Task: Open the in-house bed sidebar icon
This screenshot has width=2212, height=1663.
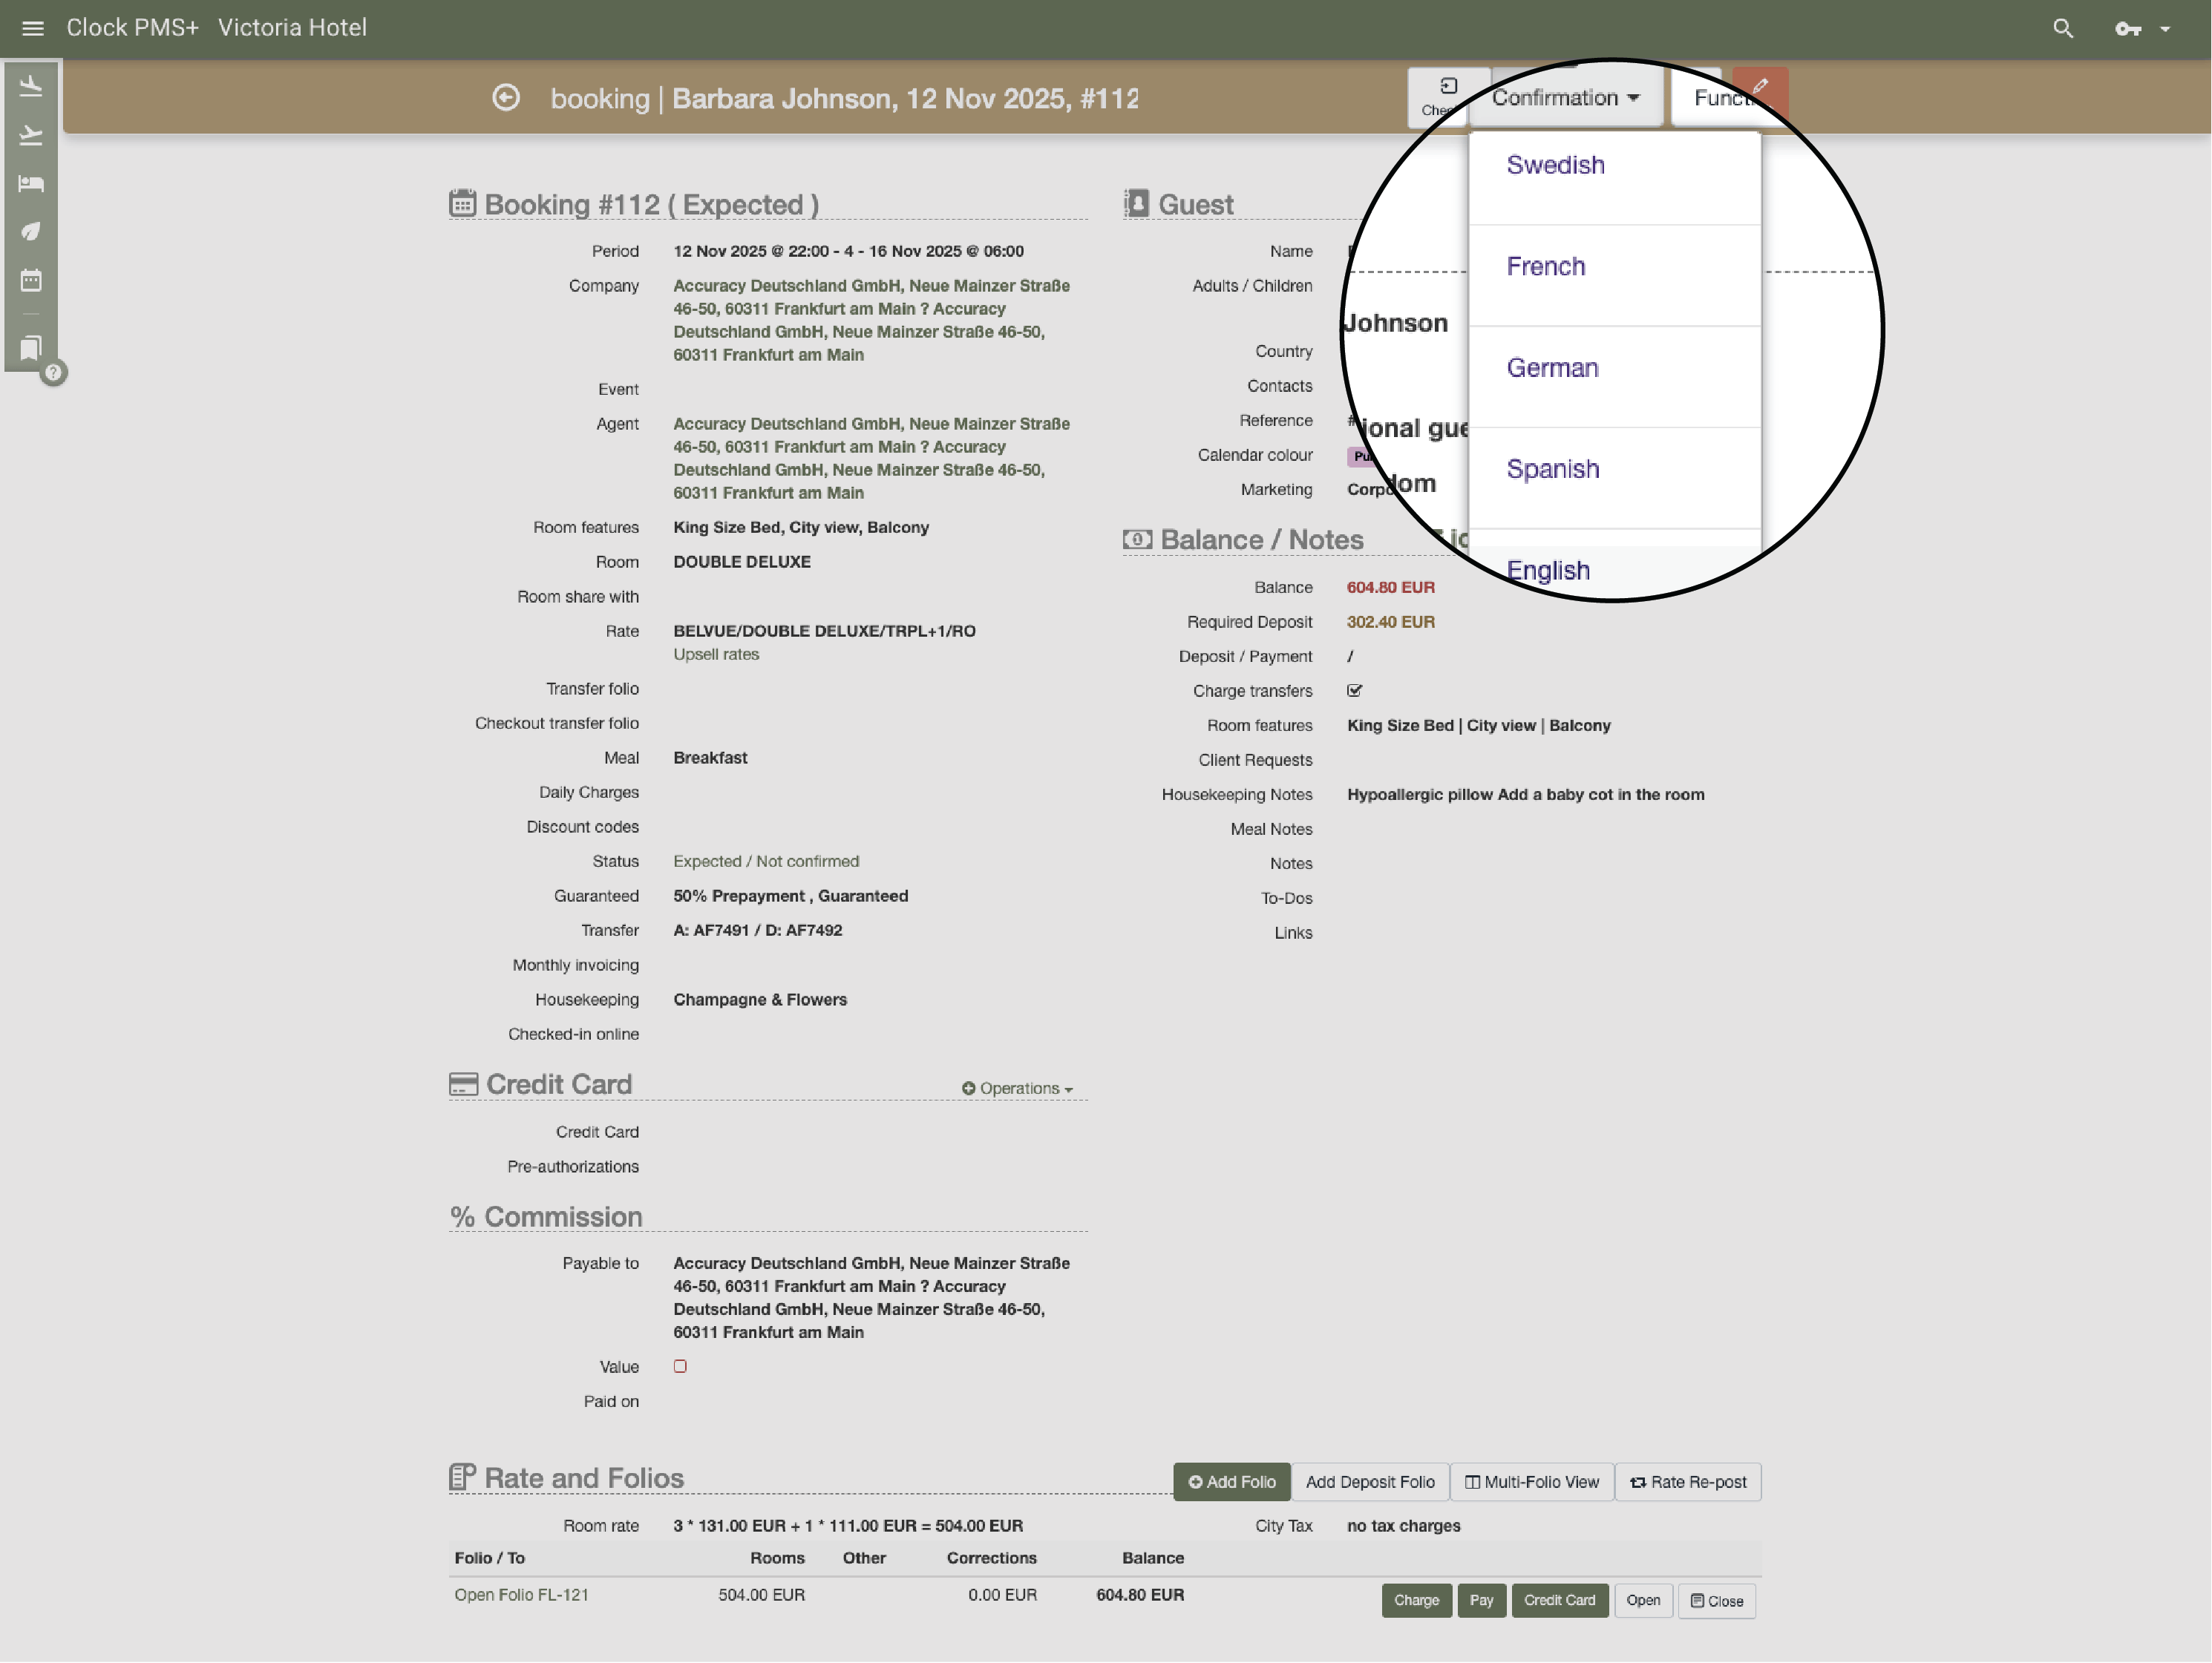Action: [x=31, y=183]
